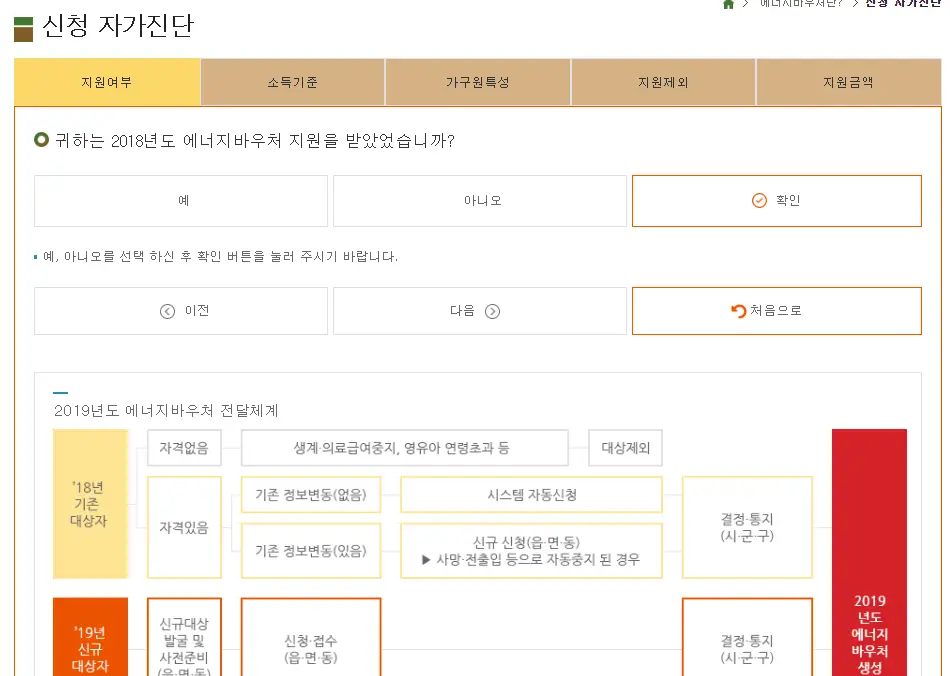Click the left arrow icon in 이전 button

[167, 311]
